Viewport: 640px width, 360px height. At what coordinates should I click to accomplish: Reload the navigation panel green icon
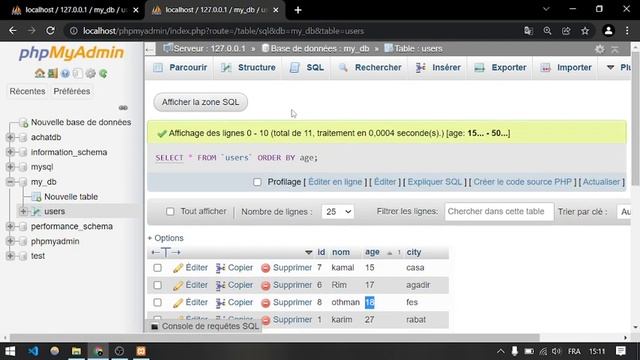click(103, 73)
